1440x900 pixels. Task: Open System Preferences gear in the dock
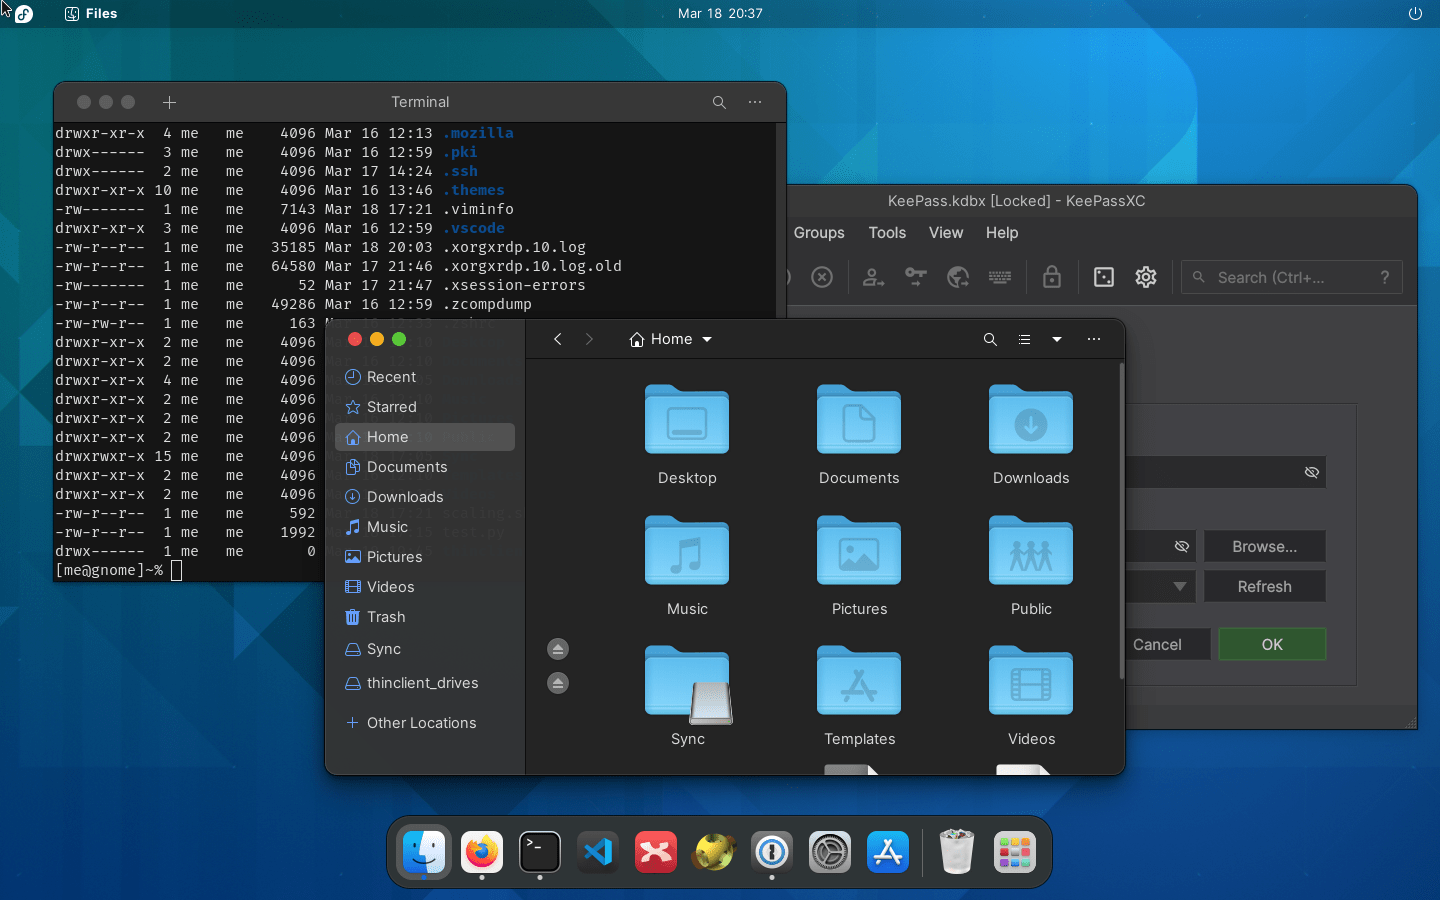(830, 852)
